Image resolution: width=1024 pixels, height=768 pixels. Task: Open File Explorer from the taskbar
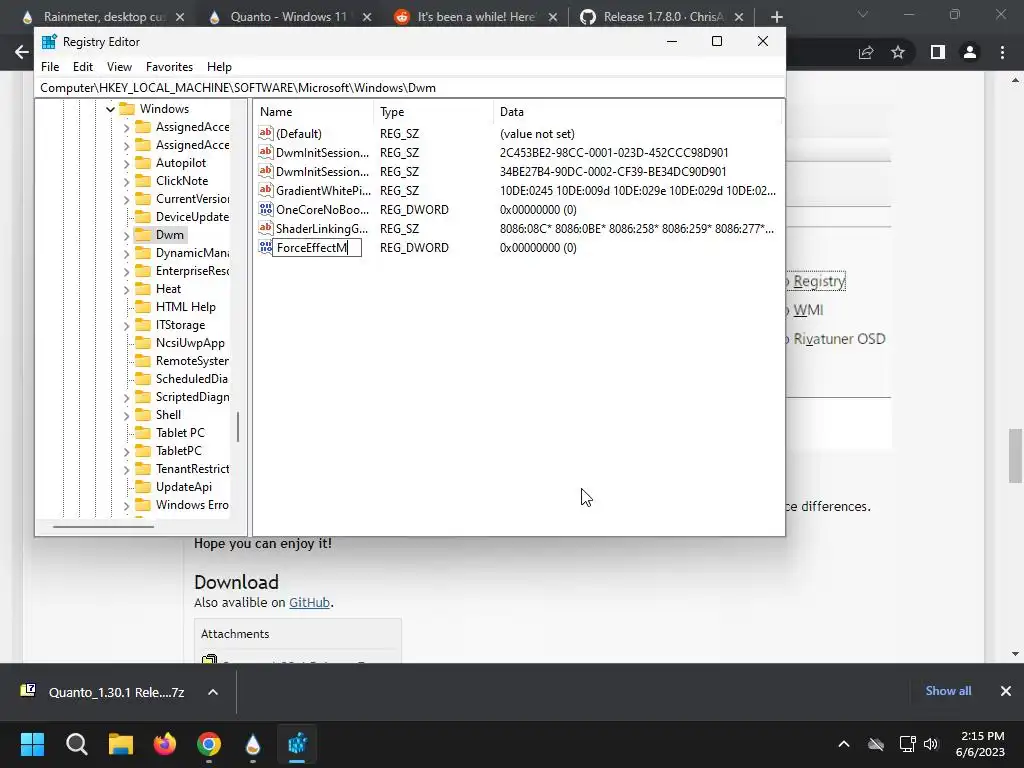pos(121,744)
